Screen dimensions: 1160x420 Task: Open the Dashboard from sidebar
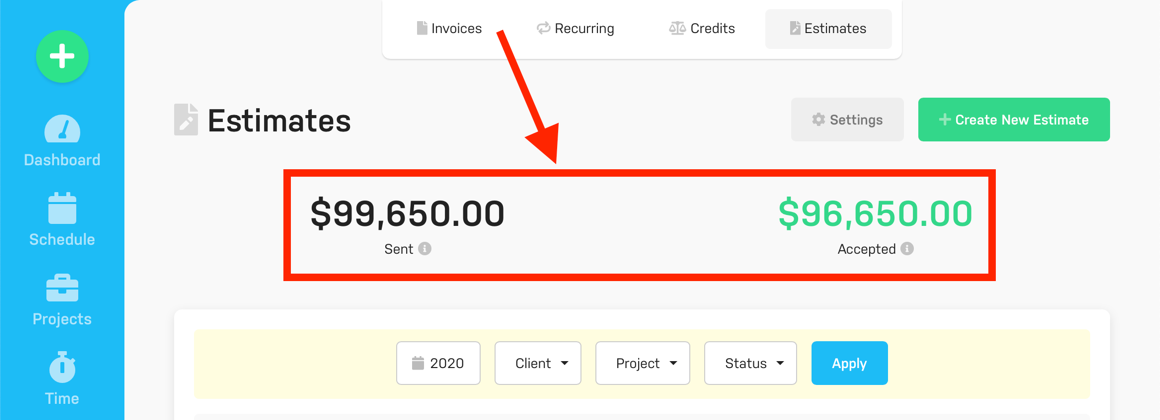click(x=62, y=131)
